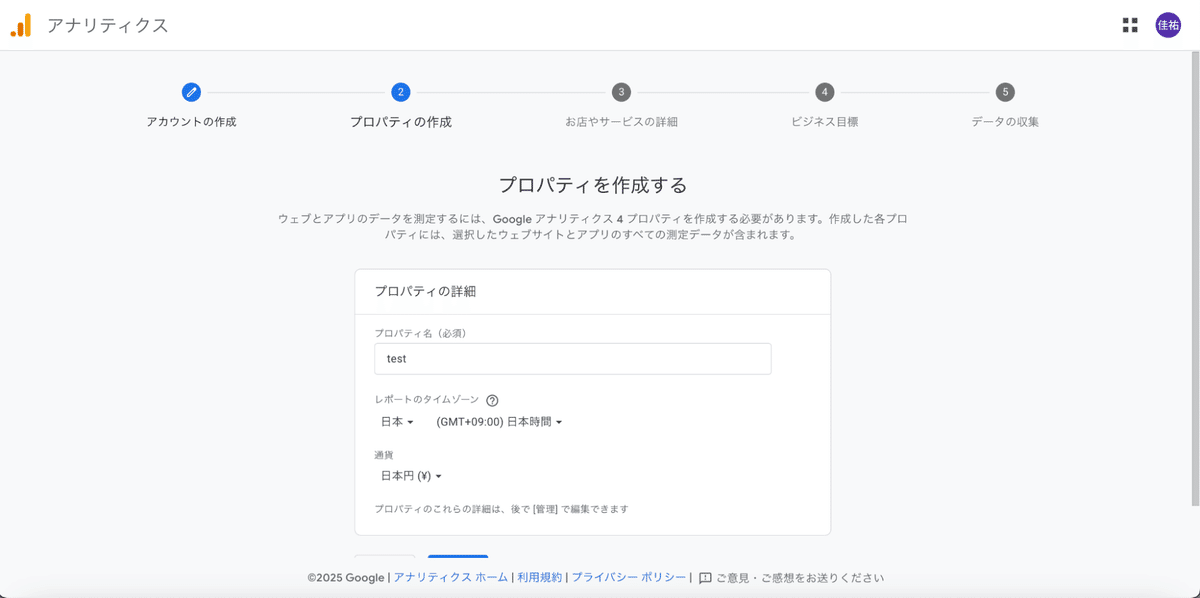The width and height of the screenshot is (1200, 598).
Task: Click ご意見・ご感想をお送りください feedback link
Action: coord(799,578)
